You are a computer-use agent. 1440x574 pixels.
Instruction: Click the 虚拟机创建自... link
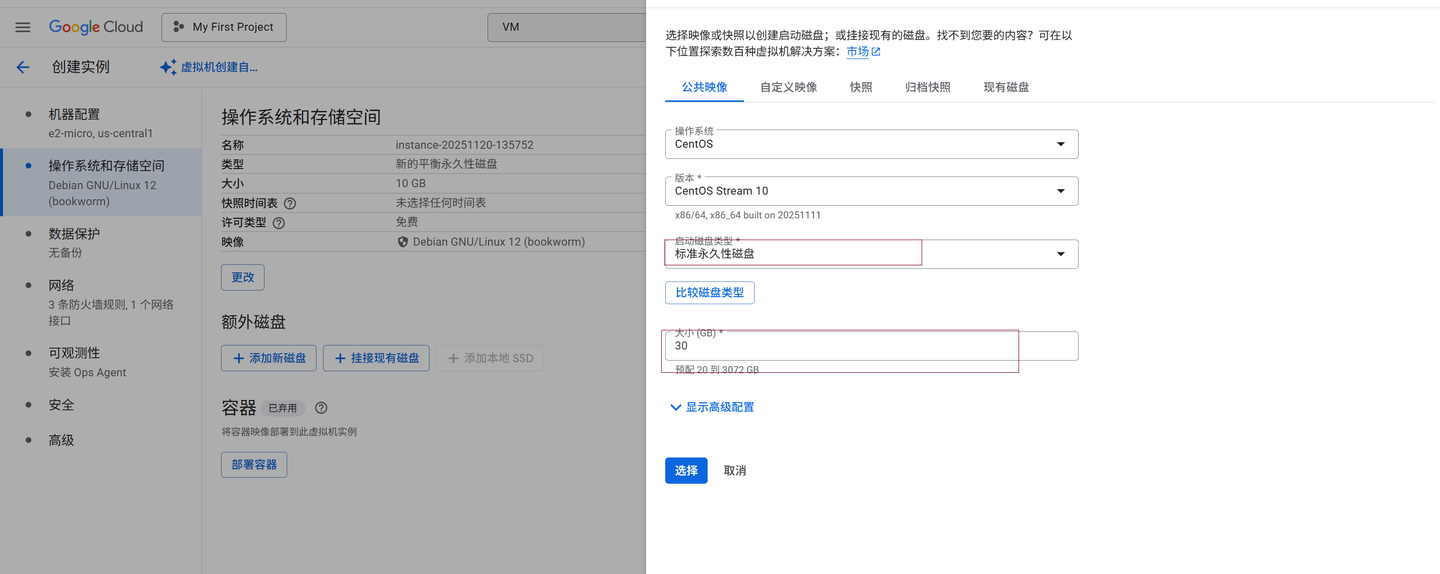coord(219,67)
